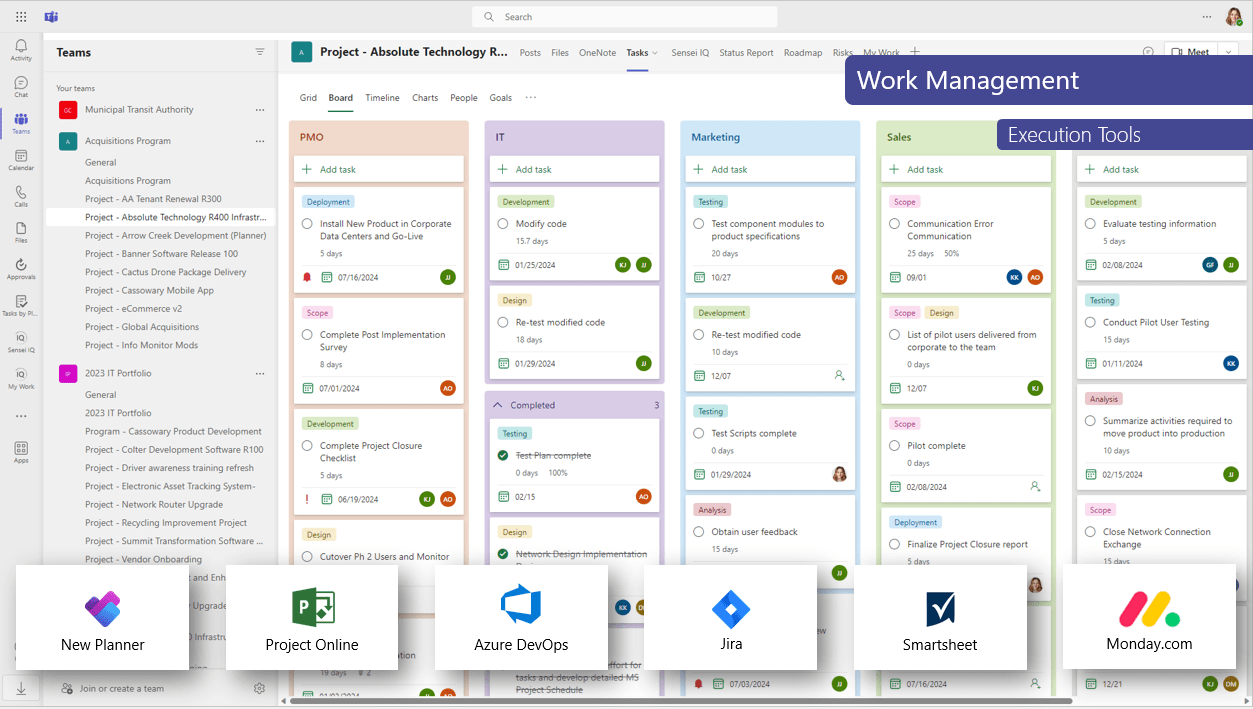Open settings gear beside Join or create team
The image size is (1253, 709).
[259, 688]
